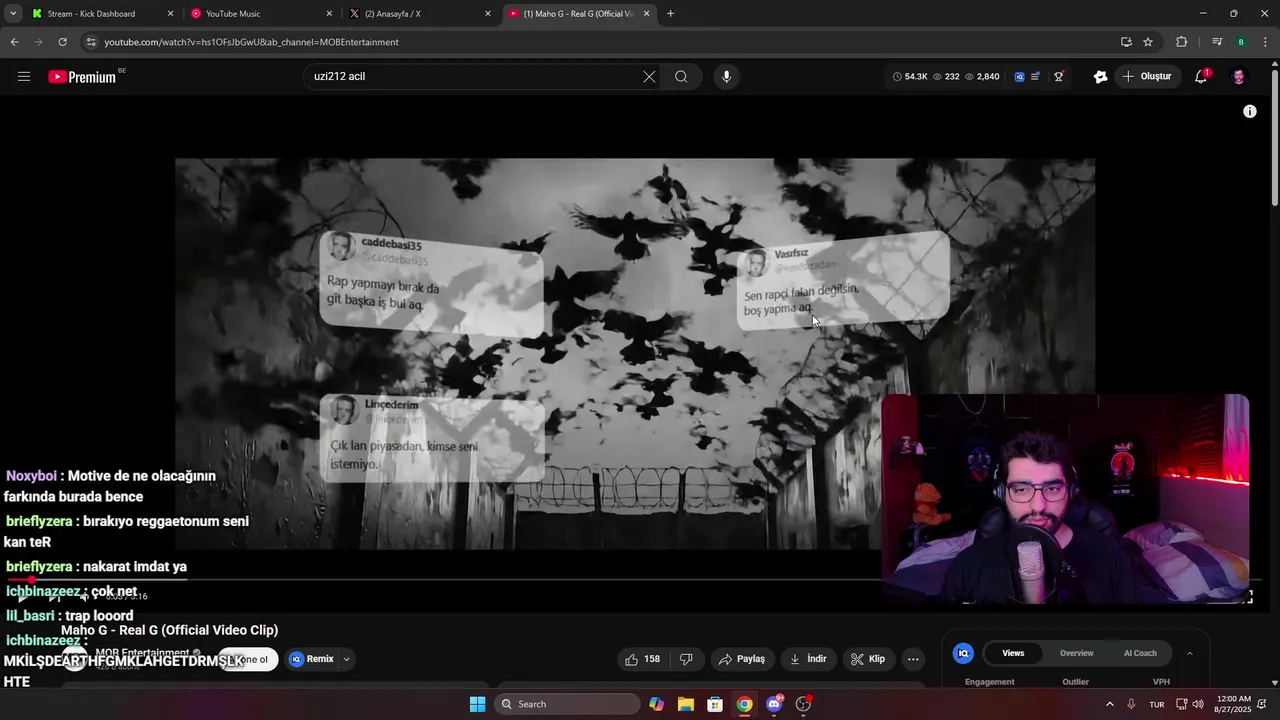Click the Klip clip button
Image resolution: width=1280 pixels, height=720 pixels.
tap(868, 659)
